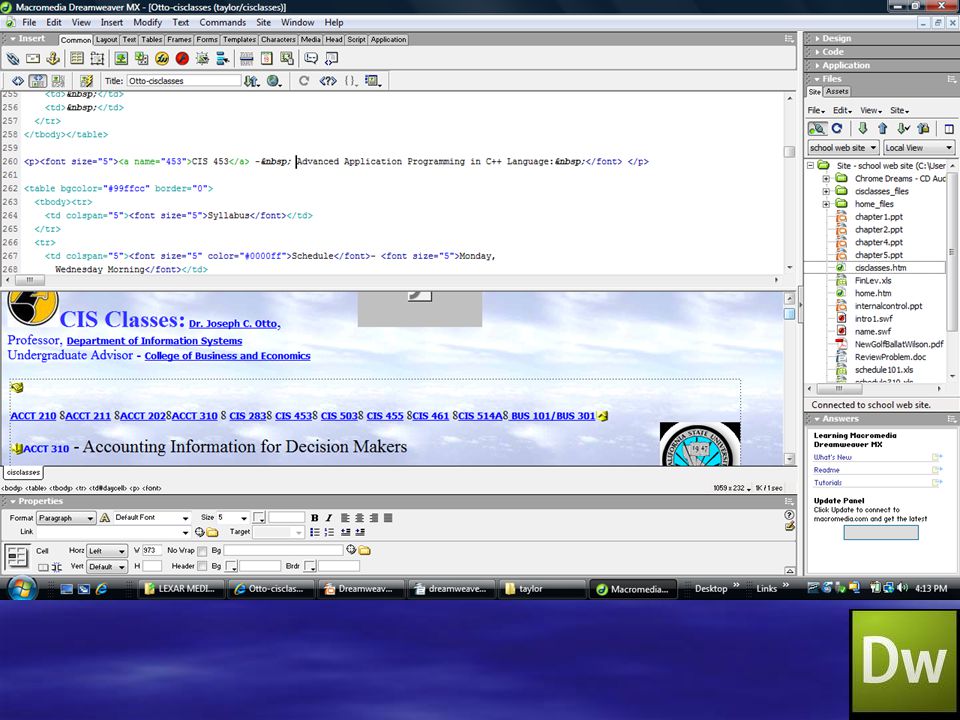Browse for link file folder icon
Image resolution: width=960 pixels, height=720 pixels.
pos(212,532)
